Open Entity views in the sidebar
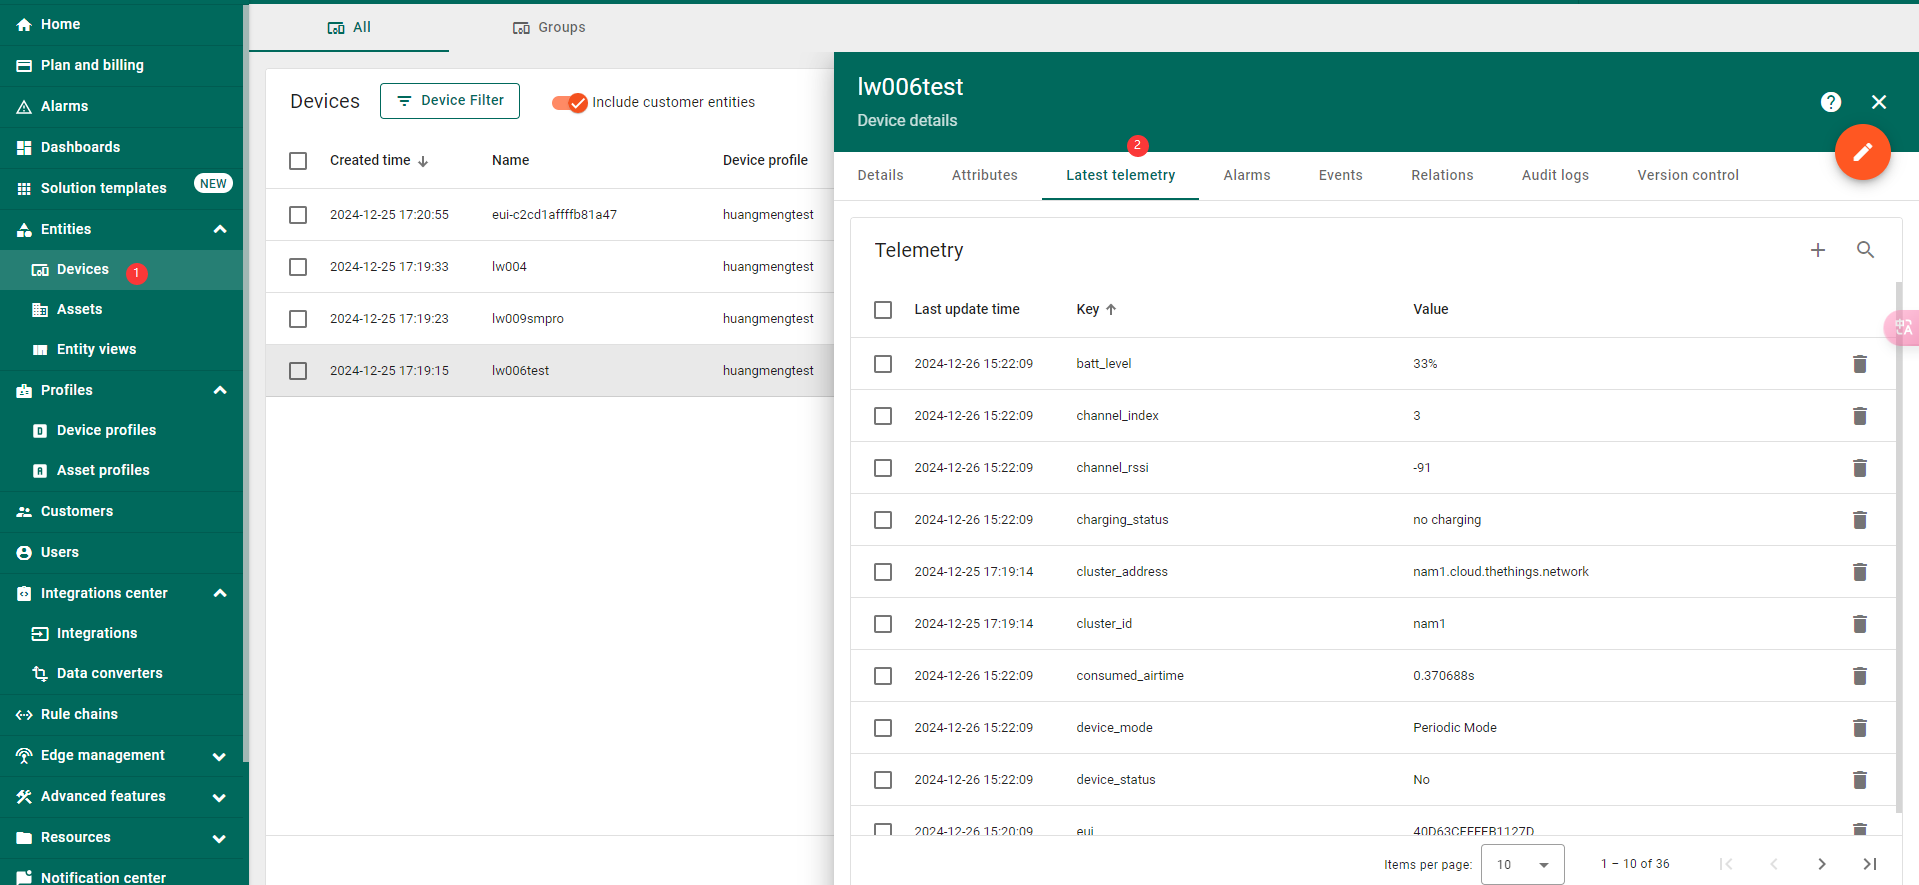The image size is (1919, 885). pos(121,350)
